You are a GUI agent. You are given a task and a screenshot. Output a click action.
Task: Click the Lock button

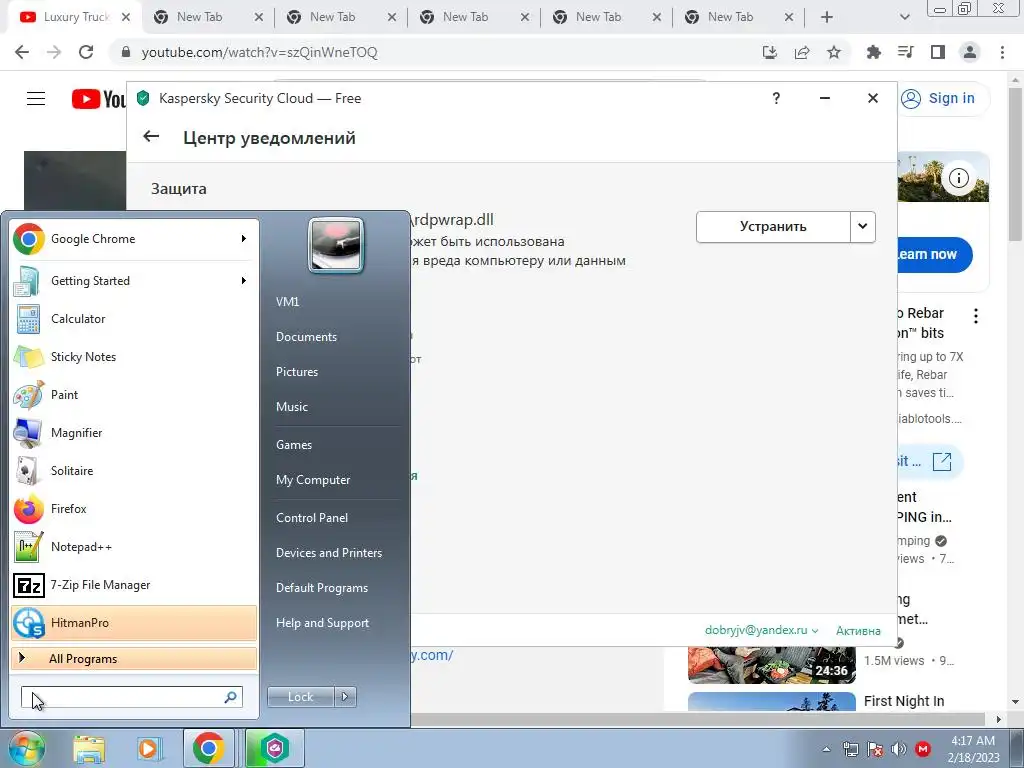[x=300, y=697]
